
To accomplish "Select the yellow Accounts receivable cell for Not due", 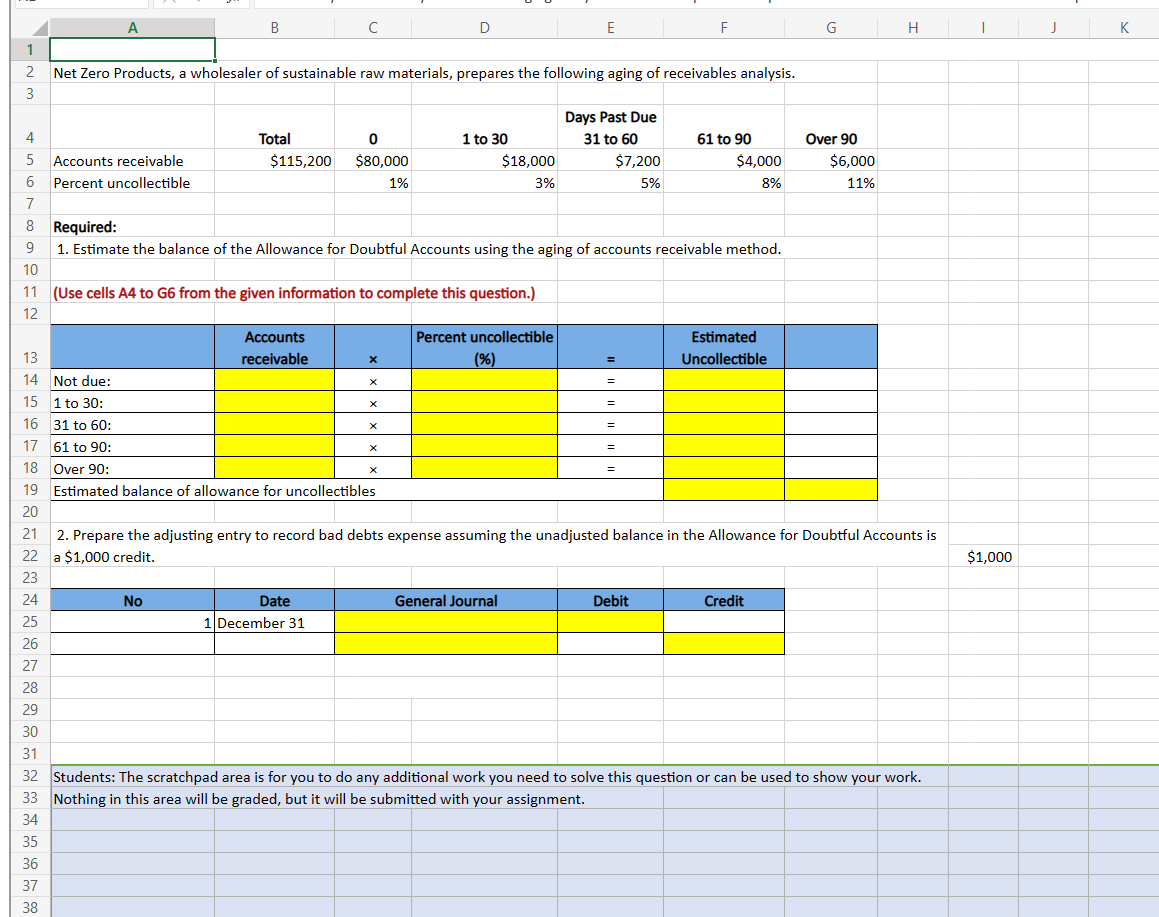I will tap(274, 380).
